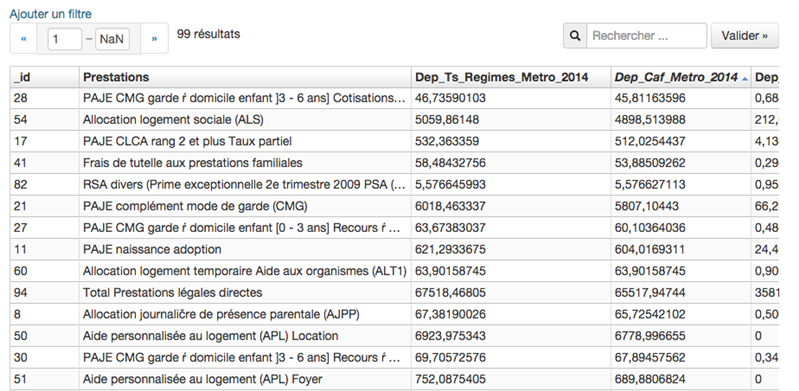Select 'Frais de tutelle aux prestations familiales' cell
The image size is (799, 391).
click(x=245, y=163)
